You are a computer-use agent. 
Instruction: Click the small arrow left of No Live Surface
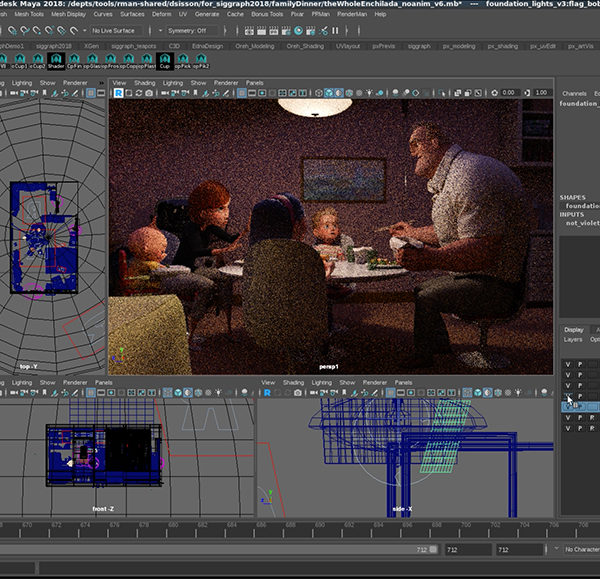click(x=85, y=31)
